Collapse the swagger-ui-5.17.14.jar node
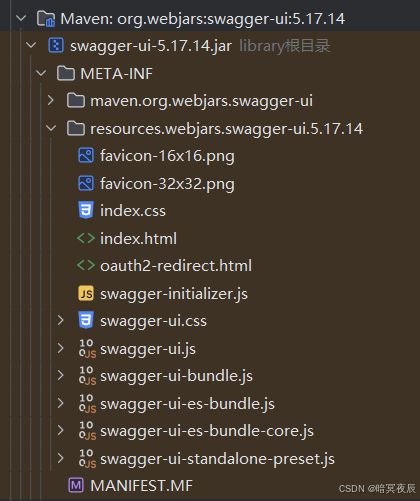This screenshot has width=420, height=501. [x=31, y=45]
